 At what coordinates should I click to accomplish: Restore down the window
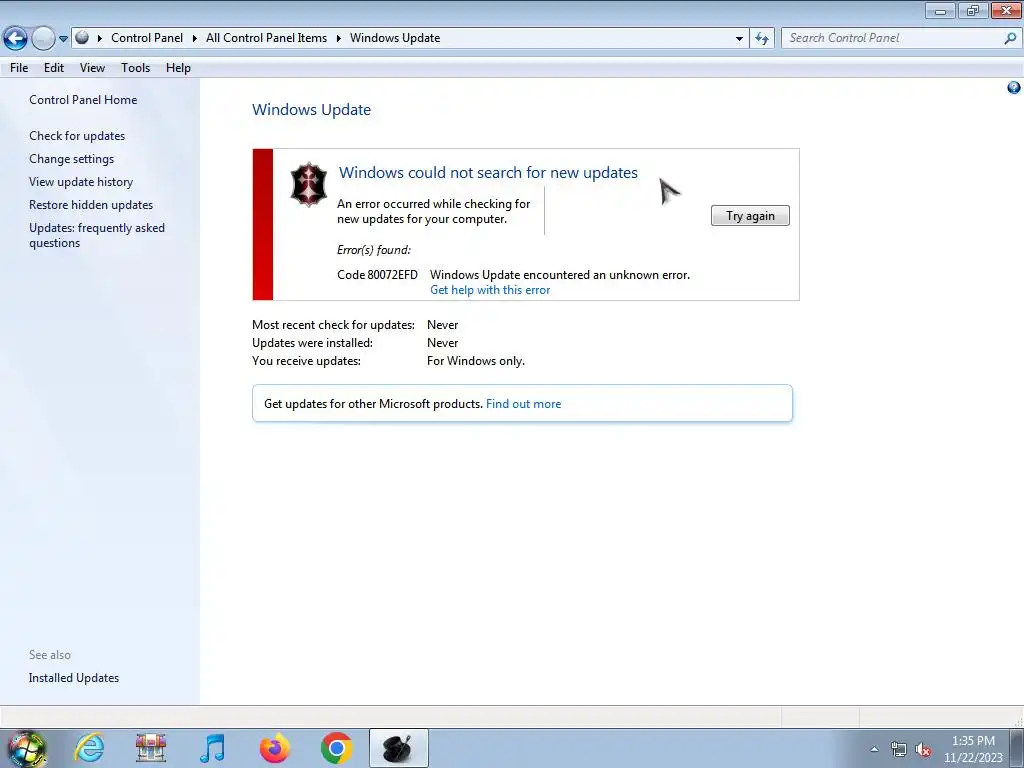tap(973, 10)
